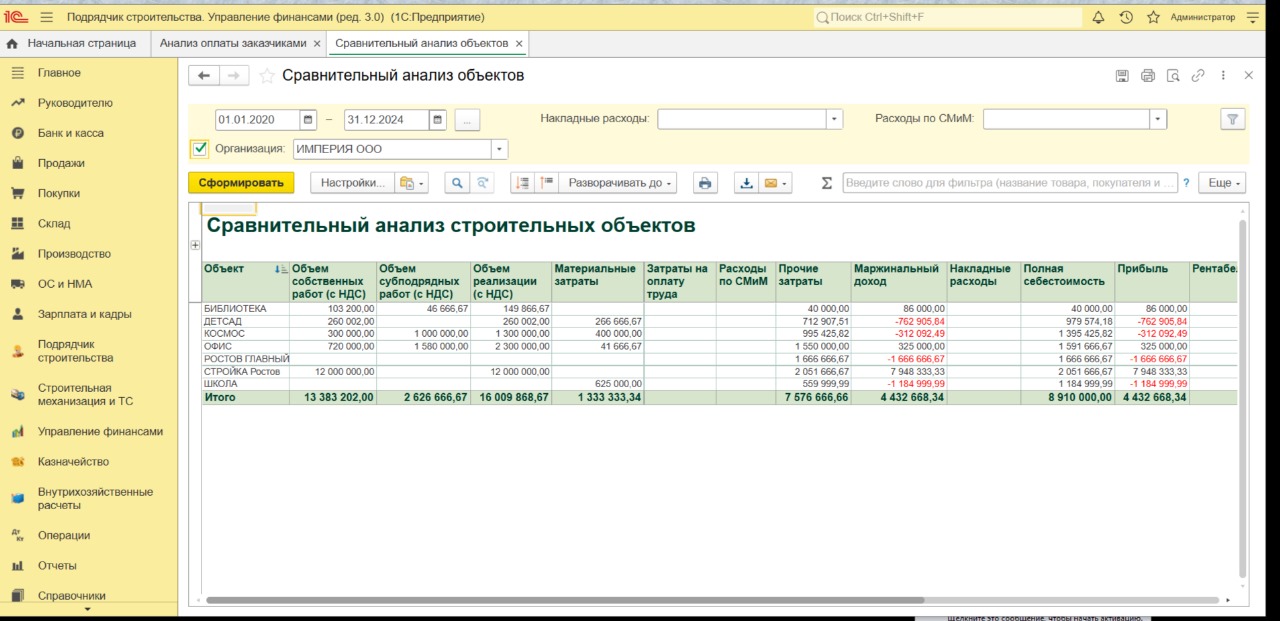Click the save report download icon

[746, 183]
